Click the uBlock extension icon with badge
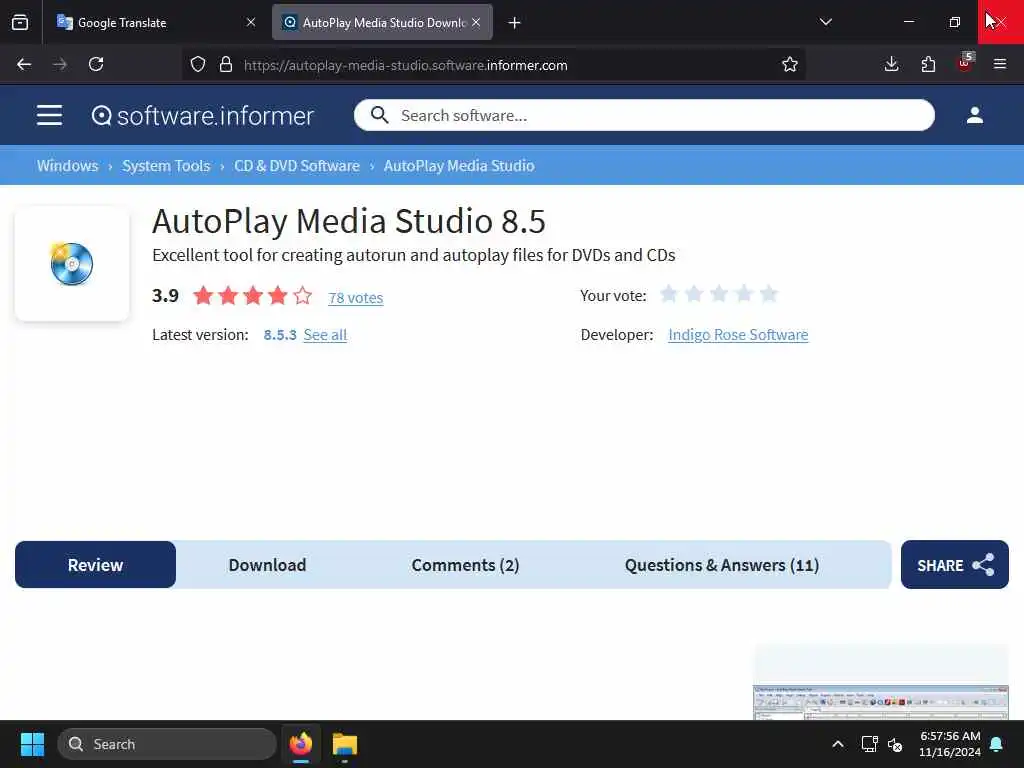 [965, 63]
